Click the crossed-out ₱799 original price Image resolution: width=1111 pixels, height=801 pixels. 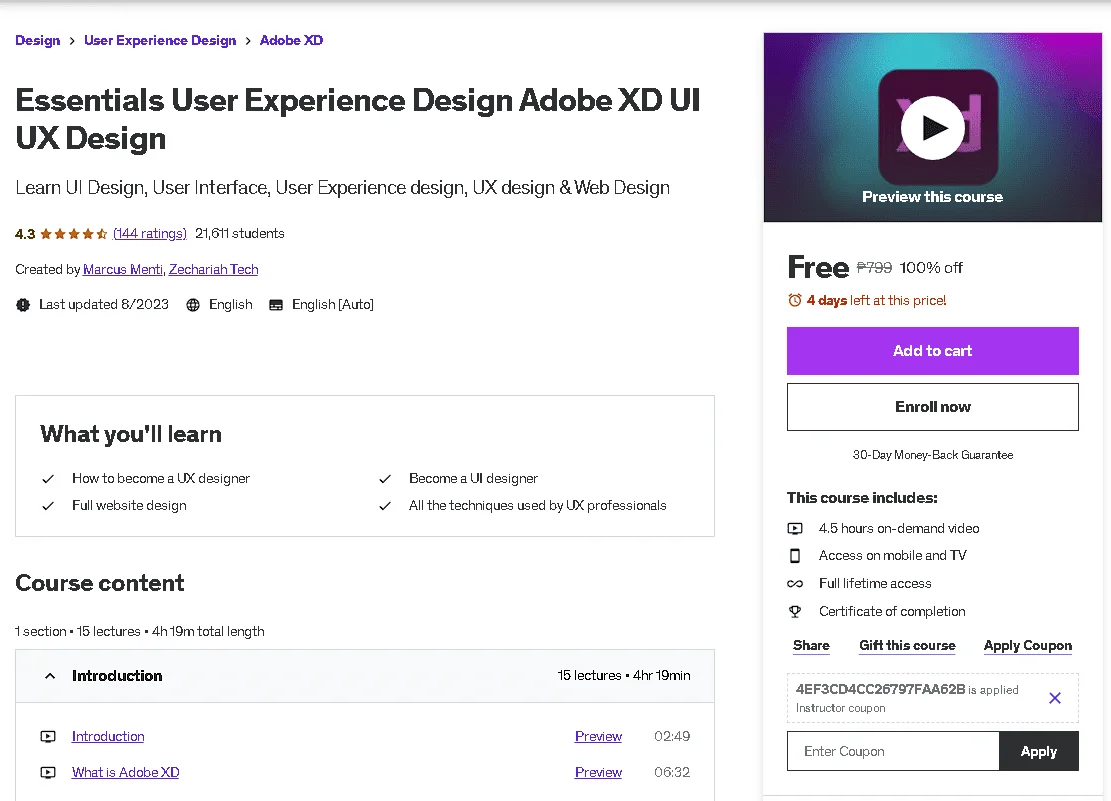pyautogui.click(x=874, y=267)
